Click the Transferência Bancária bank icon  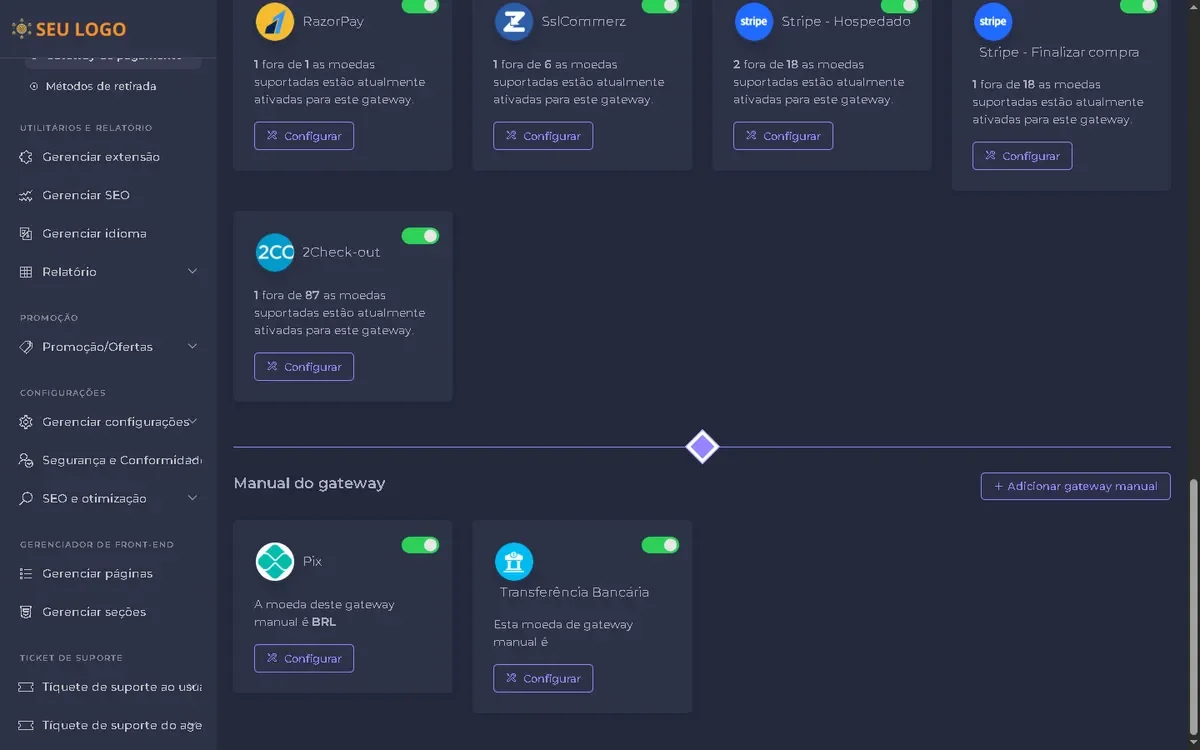pyautogui.click(x=514, y=561)
